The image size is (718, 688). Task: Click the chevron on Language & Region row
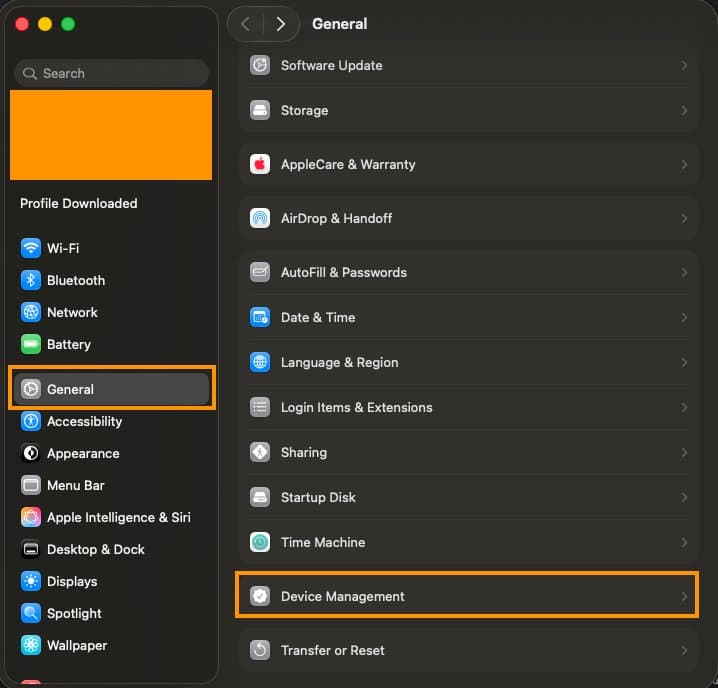click(684, 362)
